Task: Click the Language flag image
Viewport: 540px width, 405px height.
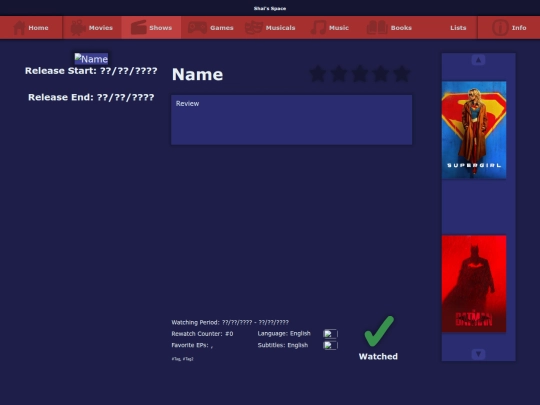Action: 330,334
